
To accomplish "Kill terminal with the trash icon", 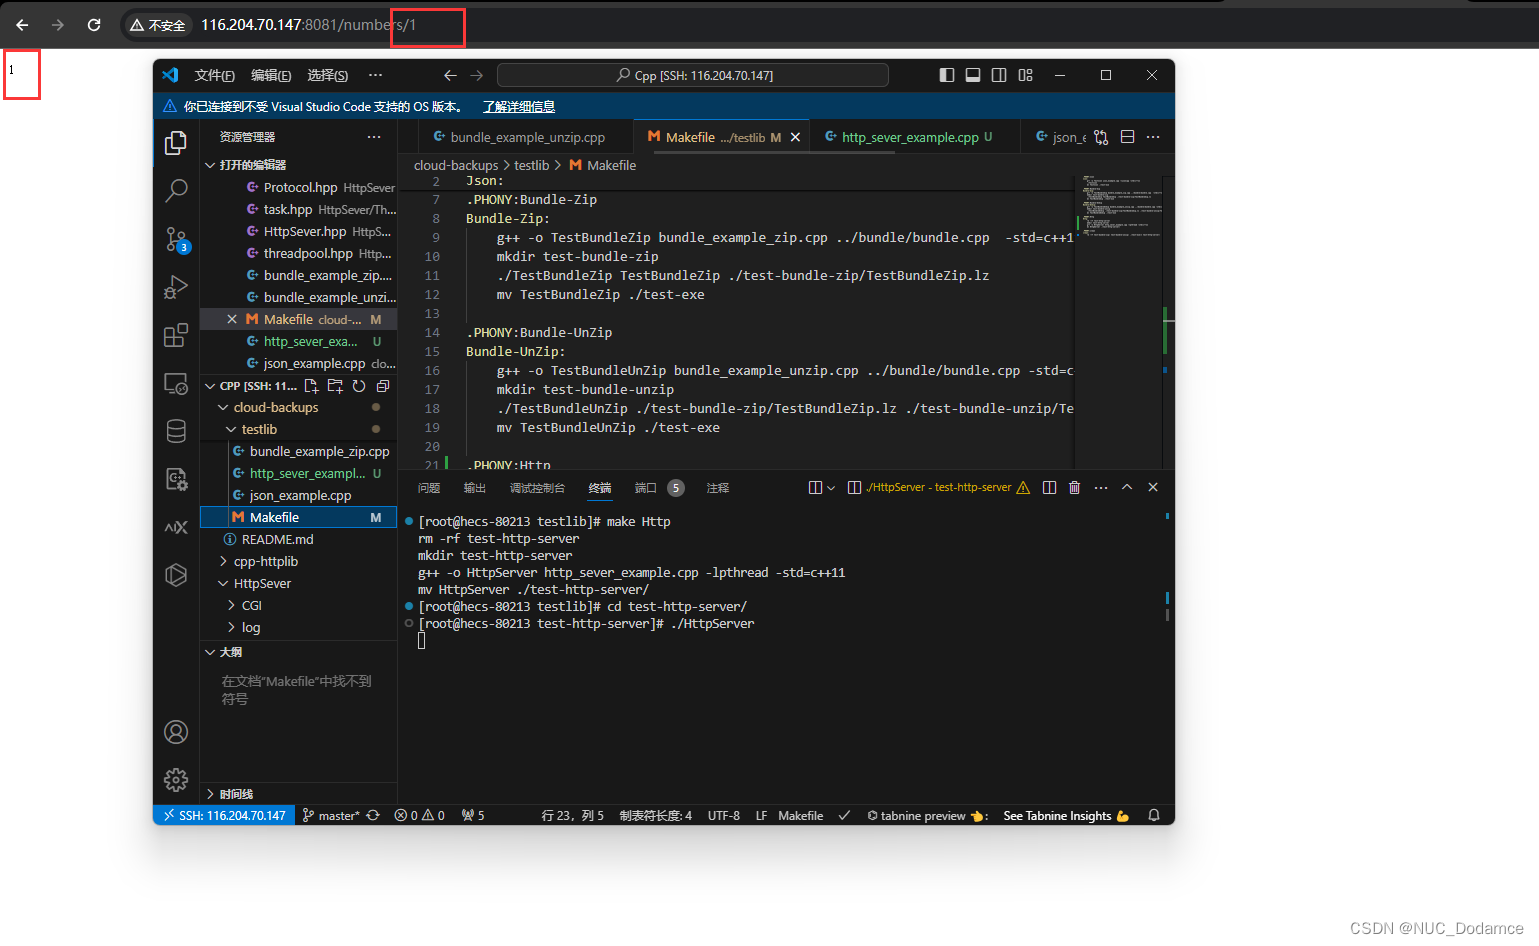I will [x=1074, y=487].
